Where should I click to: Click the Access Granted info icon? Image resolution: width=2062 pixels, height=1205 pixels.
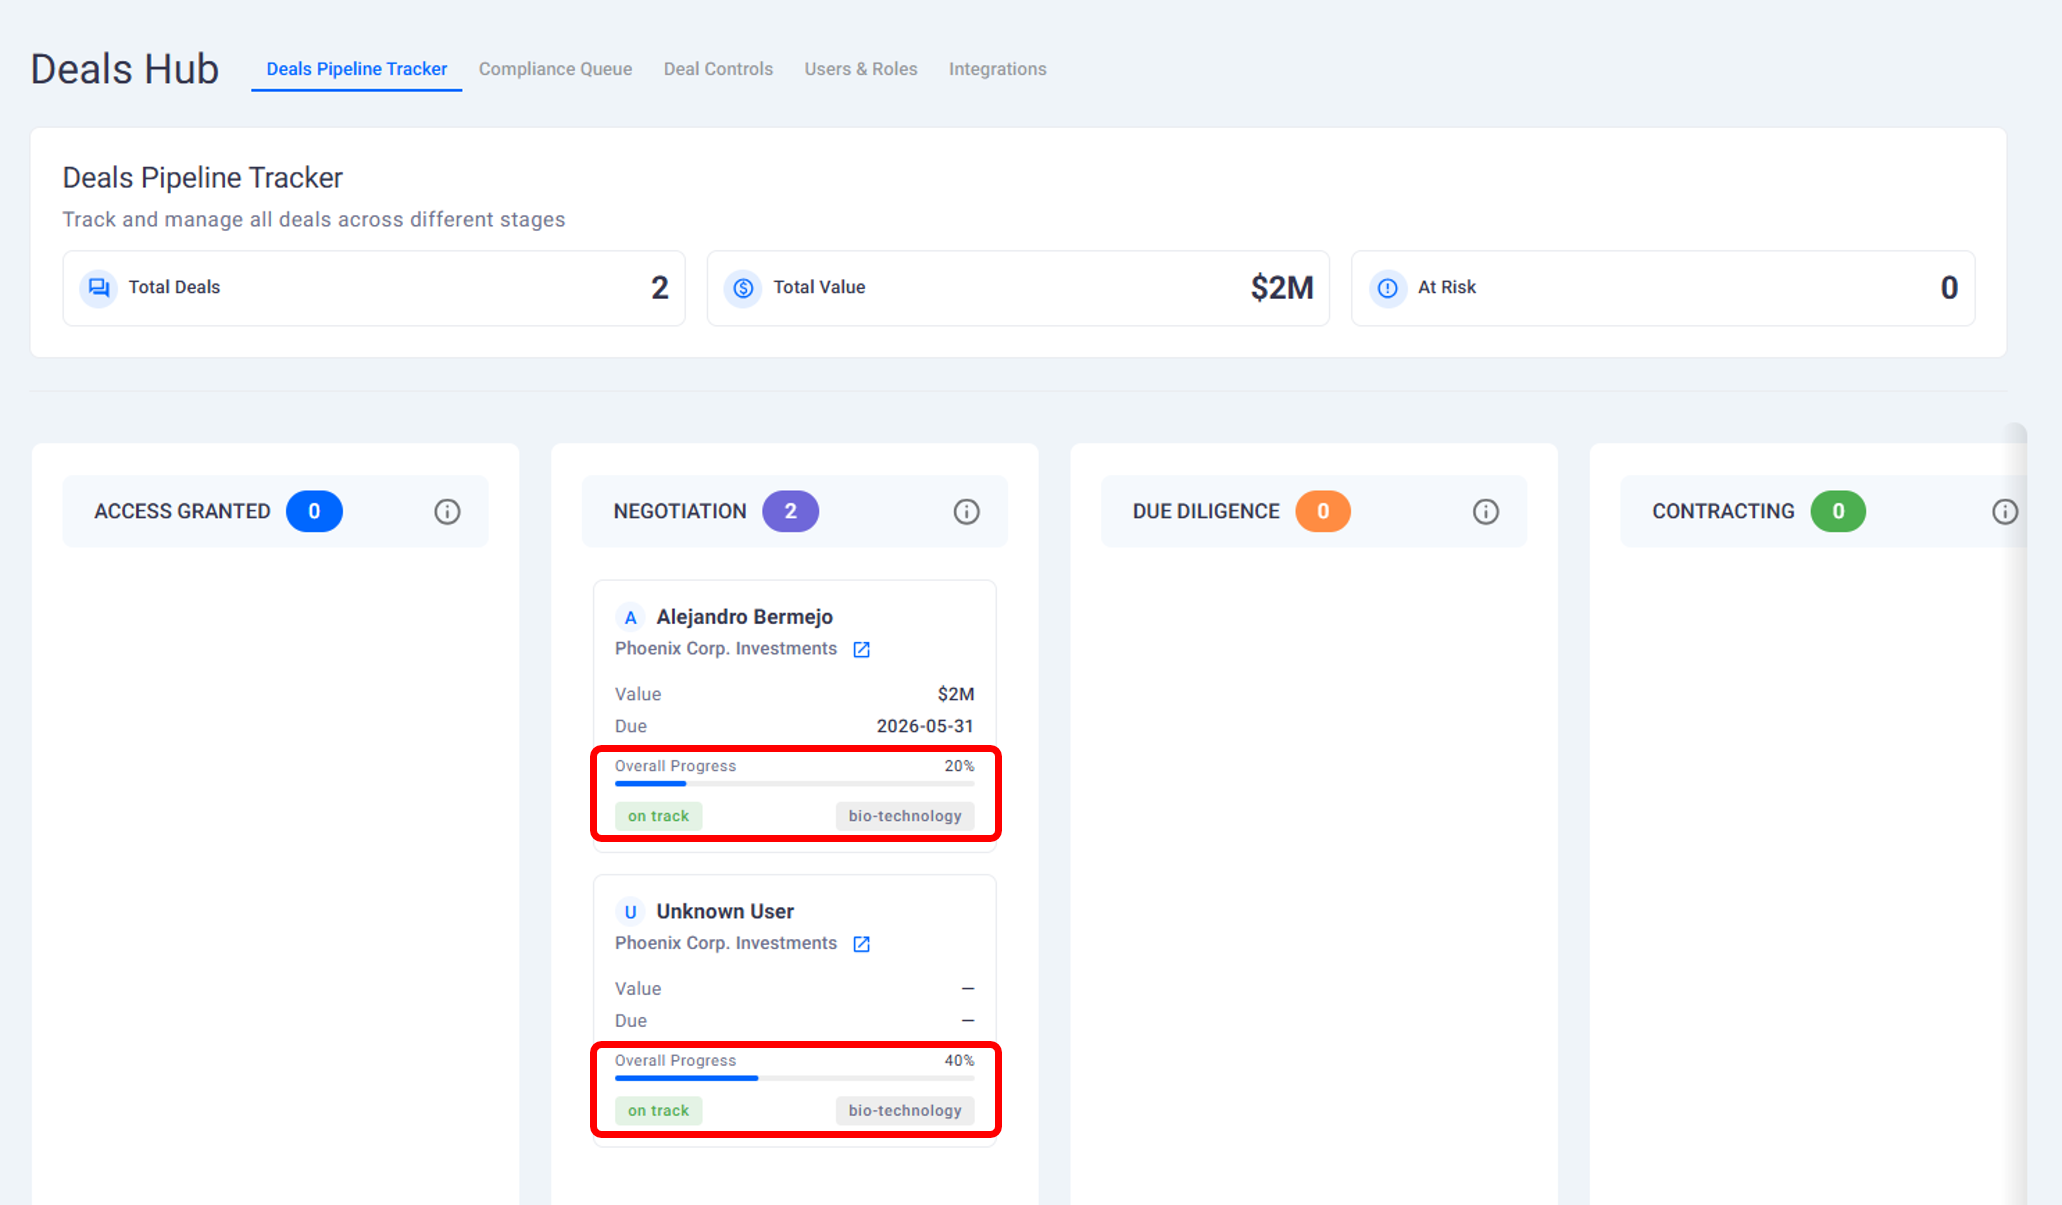pos(447,512)
